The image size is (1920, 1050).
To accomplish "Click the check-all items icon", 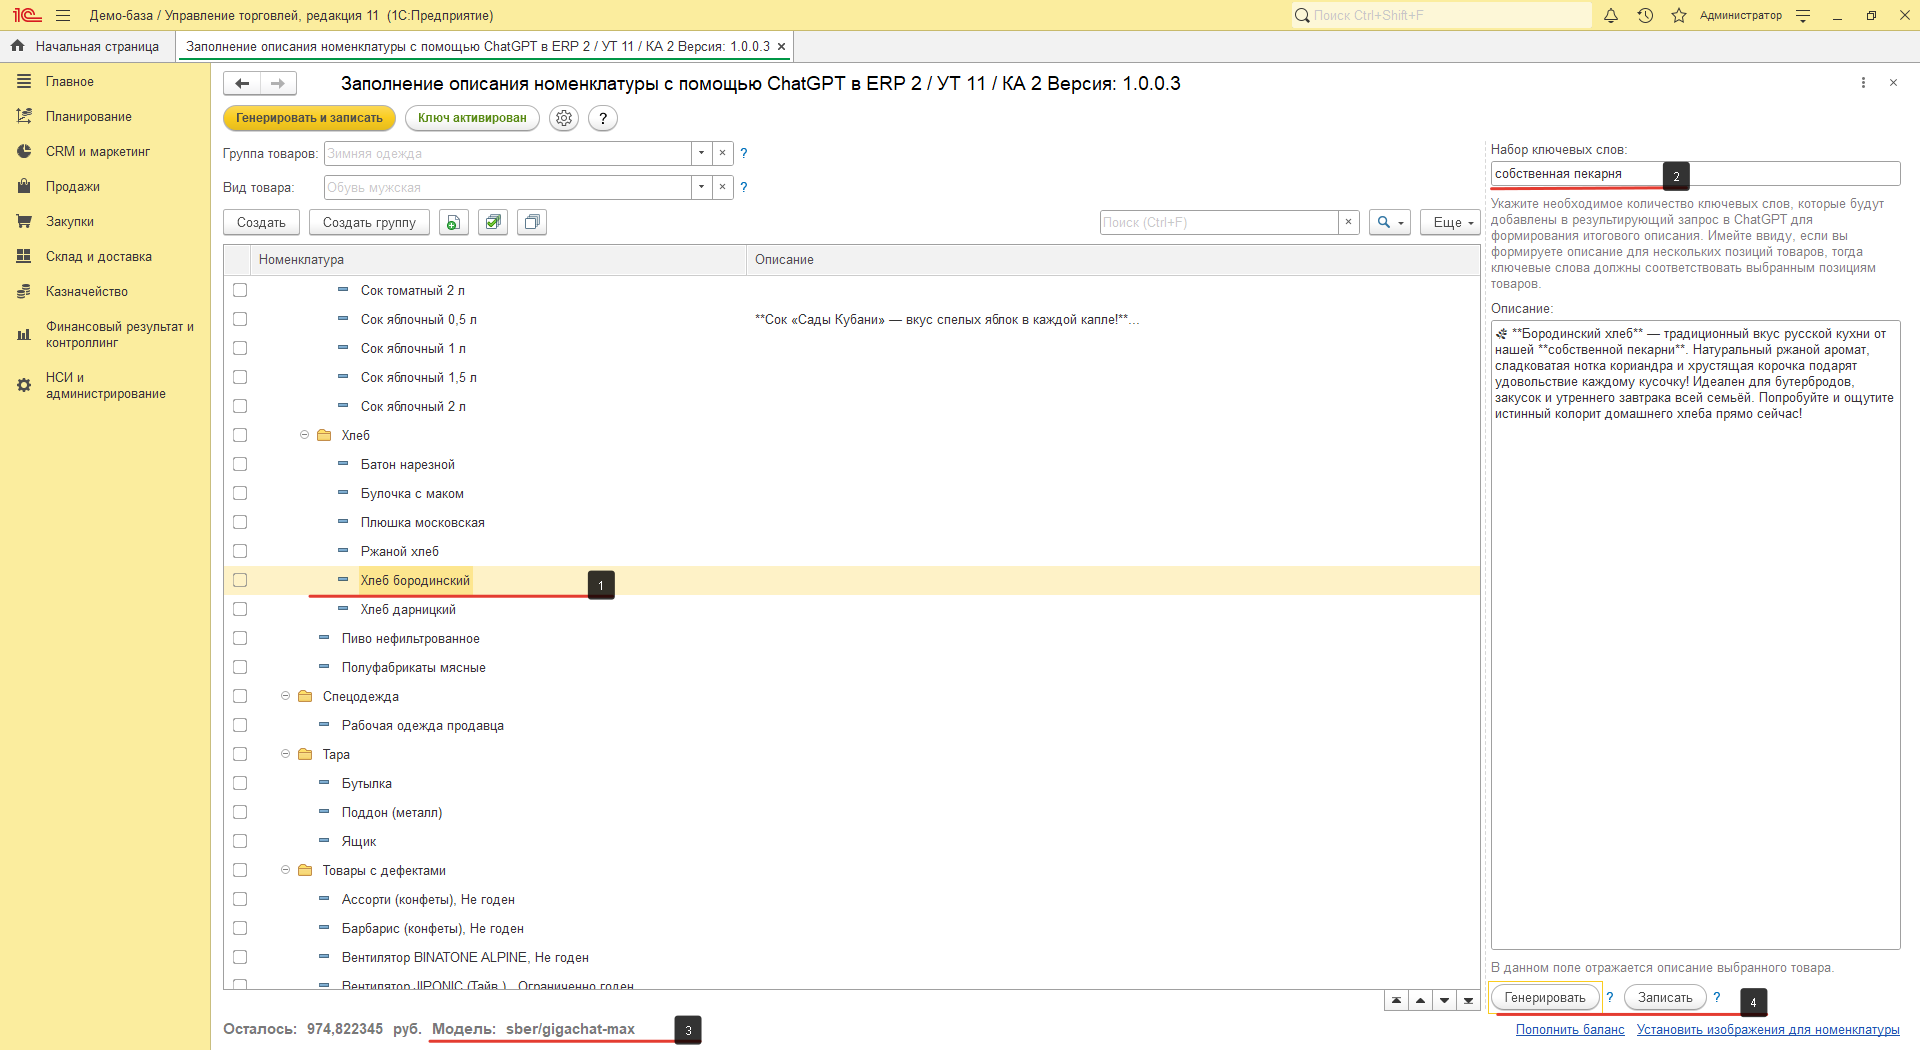I will point(493,222).
